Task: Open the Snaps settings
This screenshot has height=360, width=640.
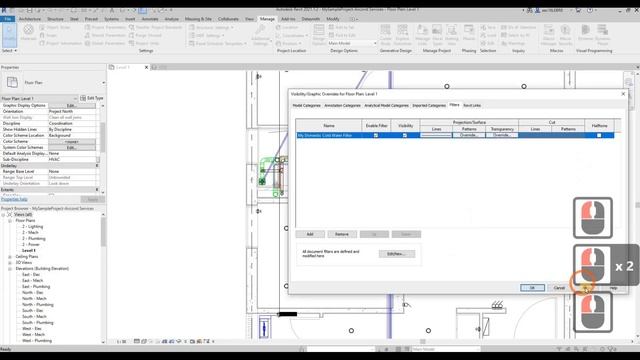Action: pos(48,36)
